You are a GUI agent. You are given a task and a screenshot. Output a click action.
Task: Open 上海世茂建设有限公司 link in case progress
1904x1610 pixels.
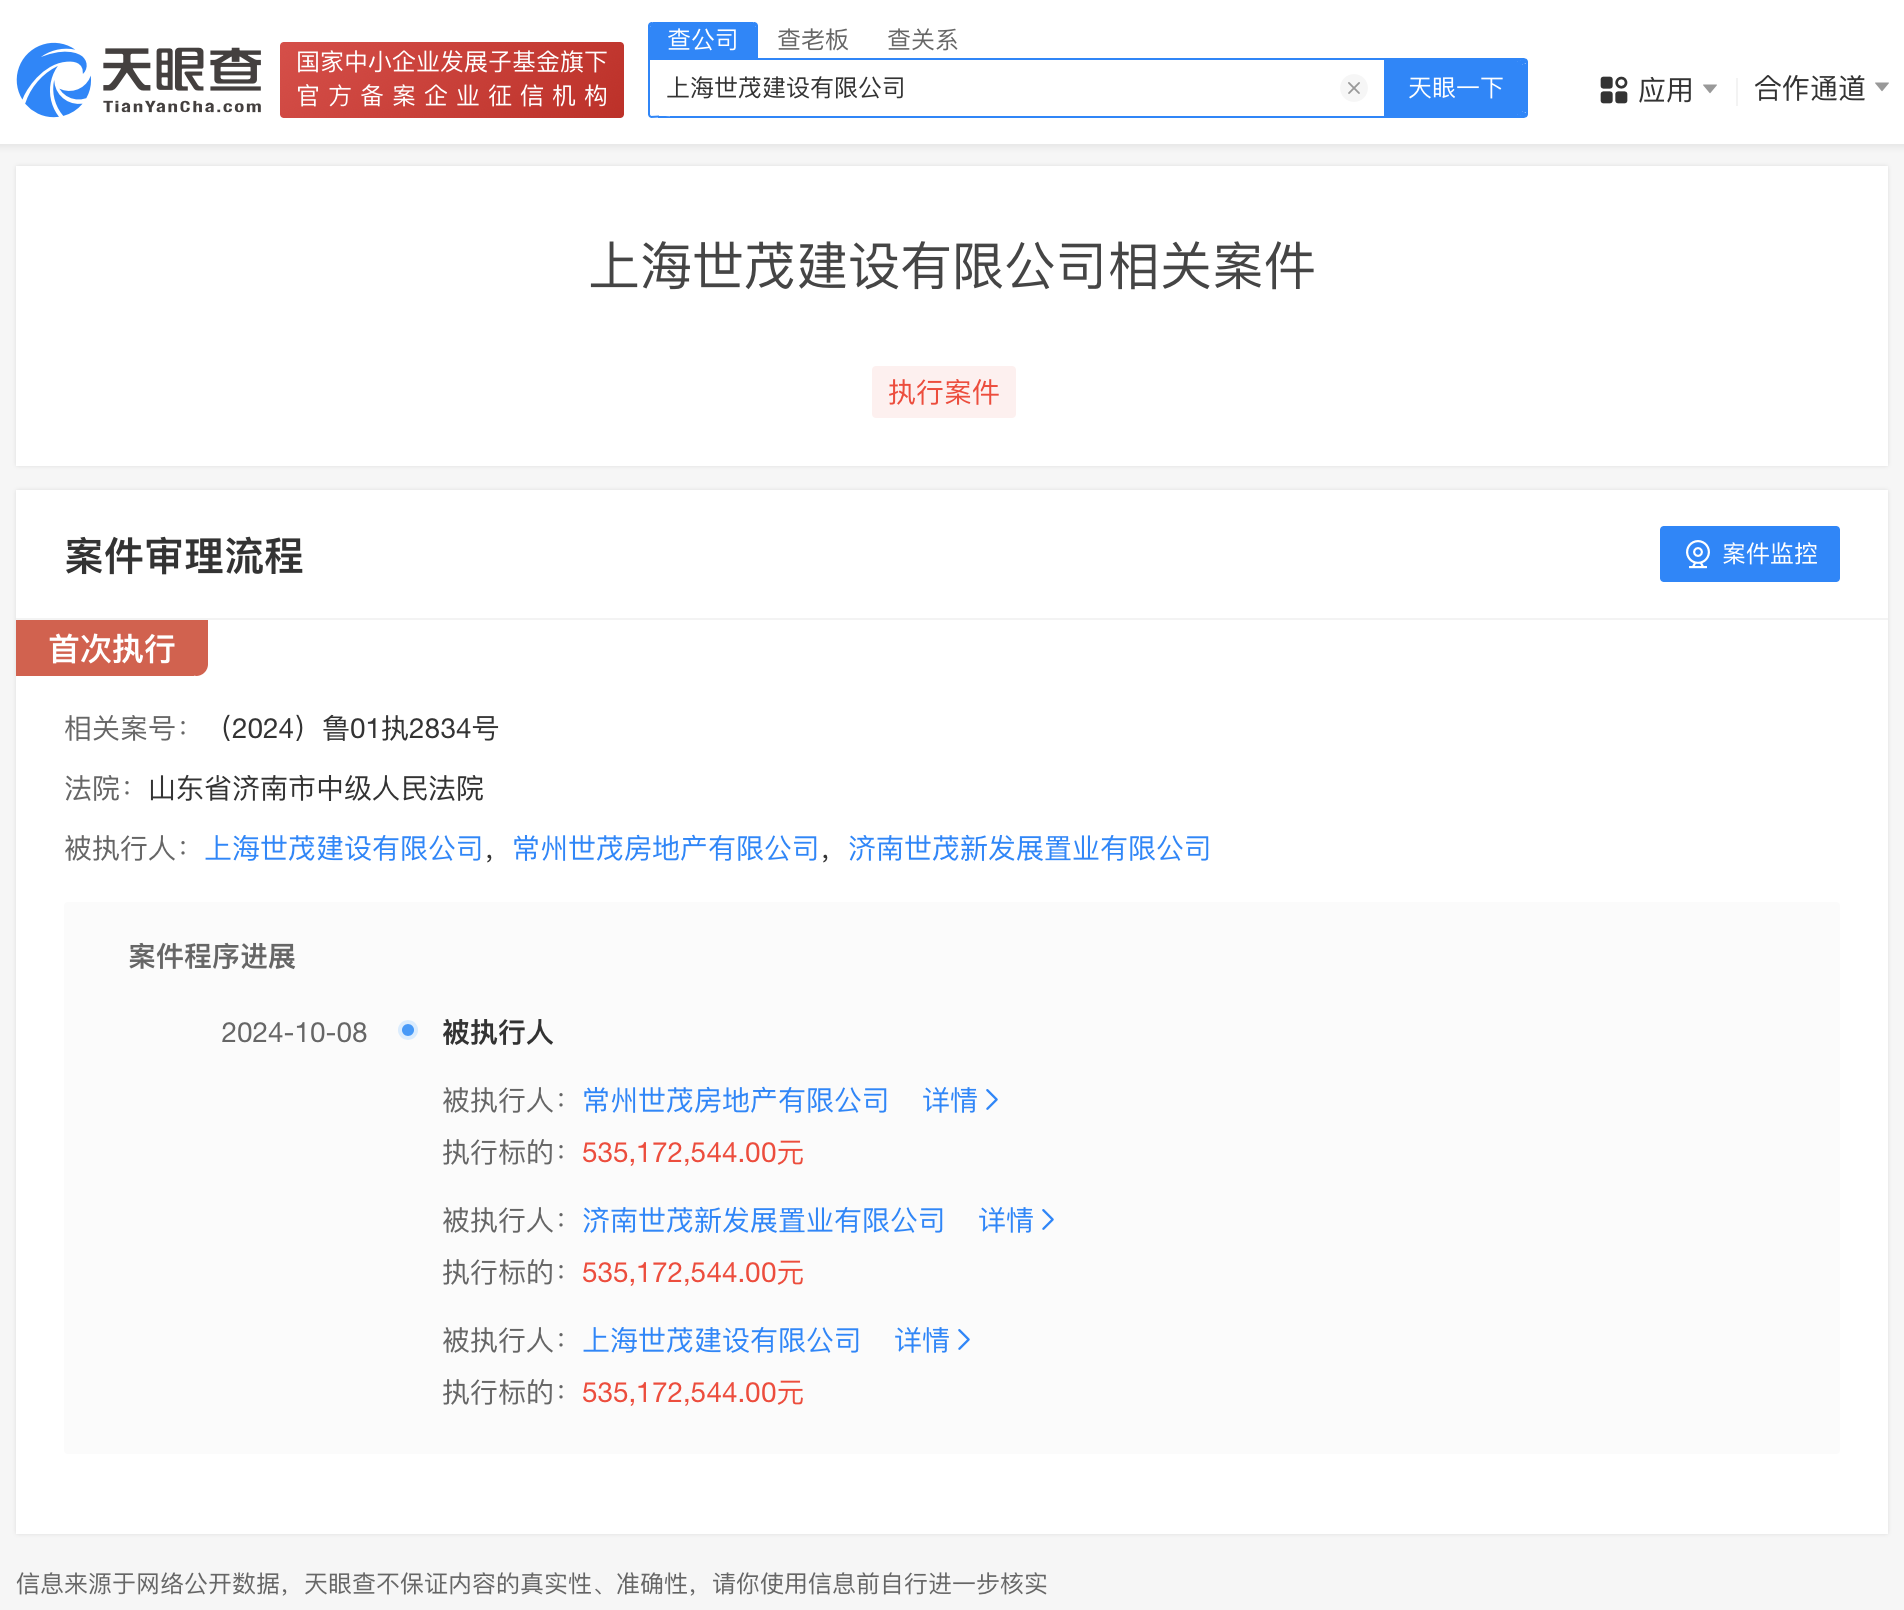tap(722, 1340)
